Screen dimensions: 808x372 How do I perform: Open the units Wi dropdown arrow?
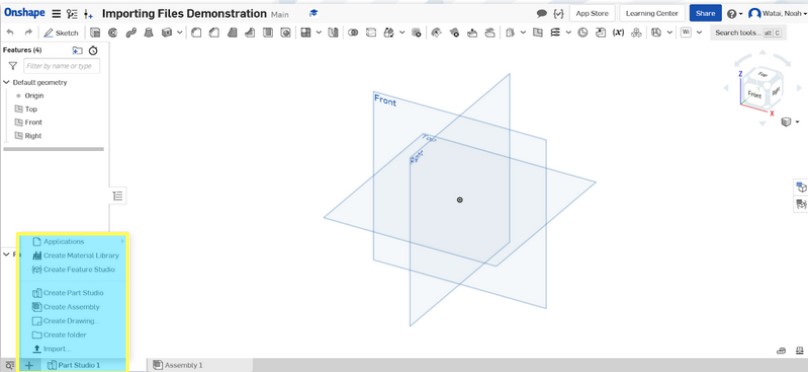point(699,32)
